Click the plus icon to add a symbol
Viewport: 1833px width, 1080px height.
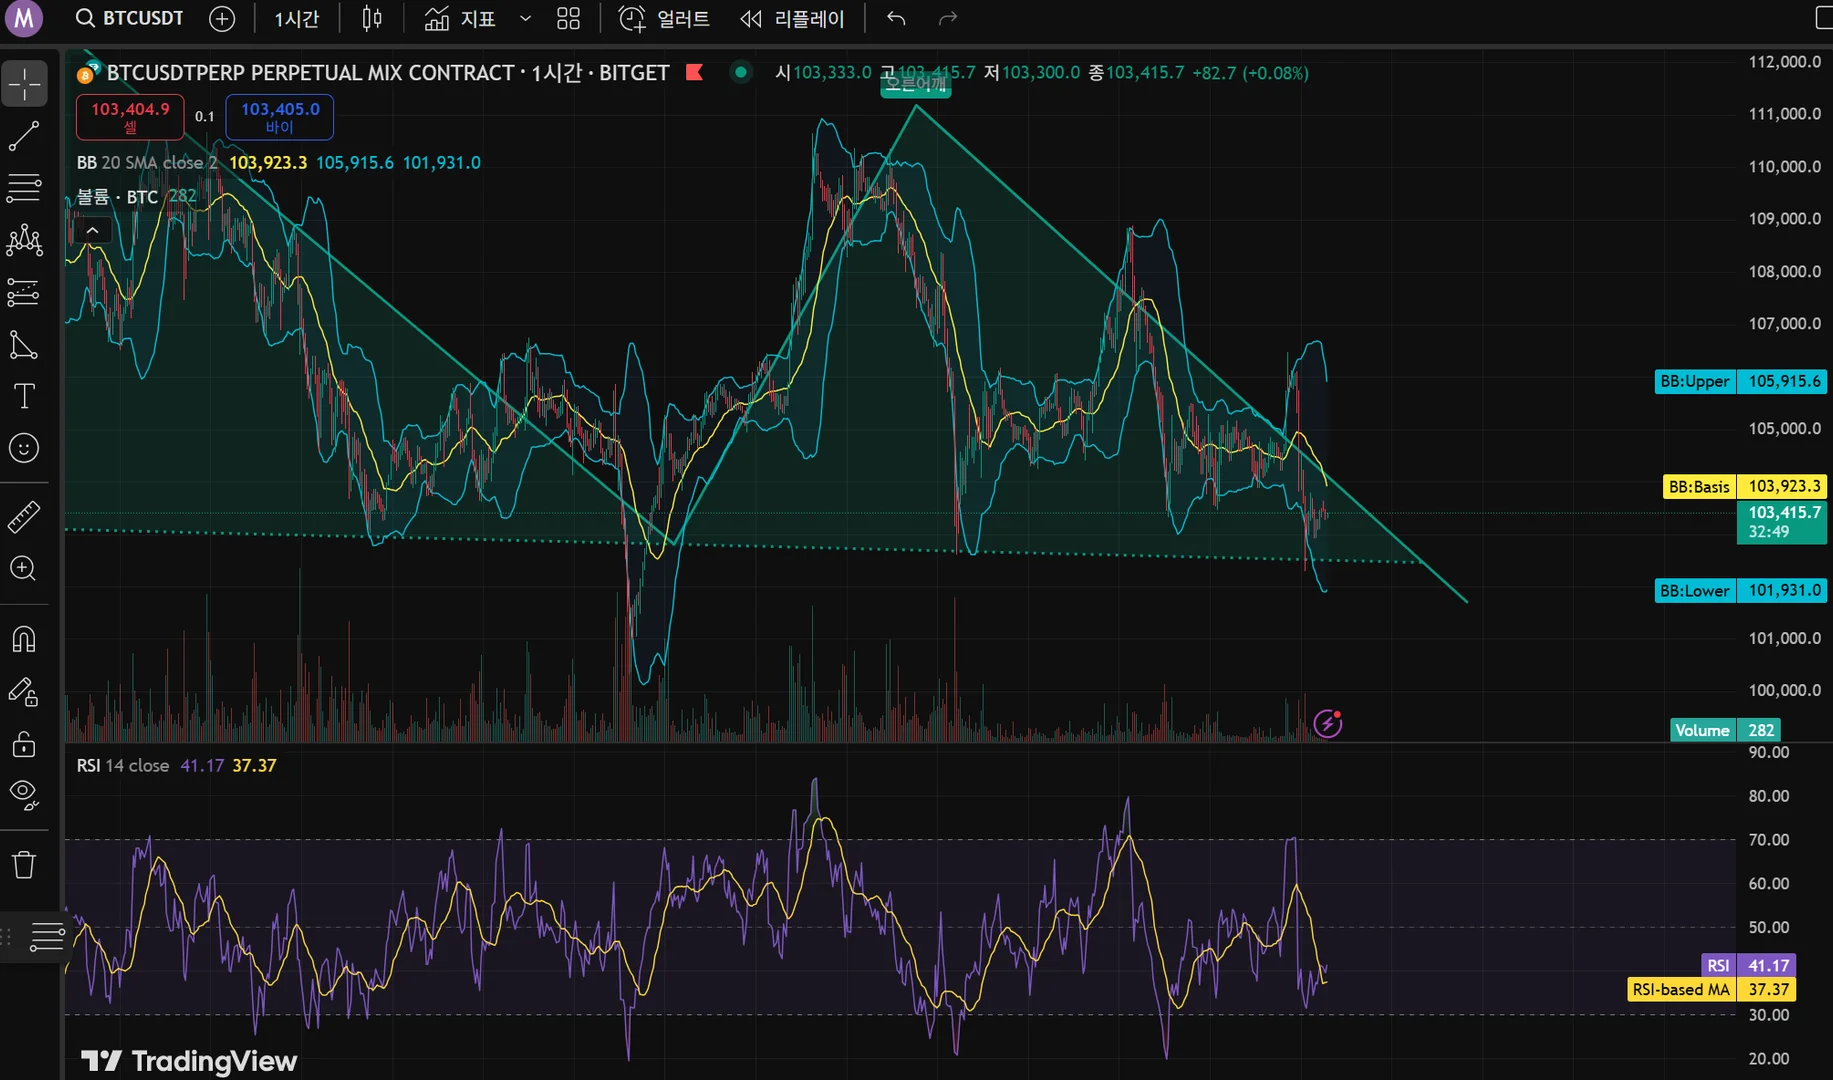coord(222,19)
